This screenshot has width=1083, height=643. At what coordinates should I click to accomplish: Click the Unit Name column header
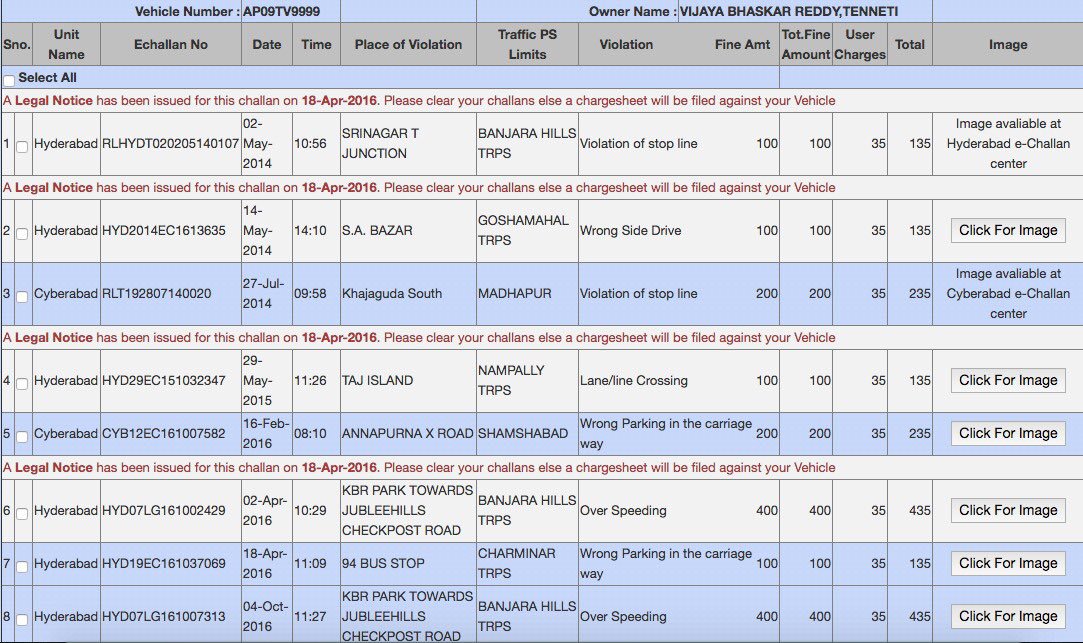pos(66,44)
